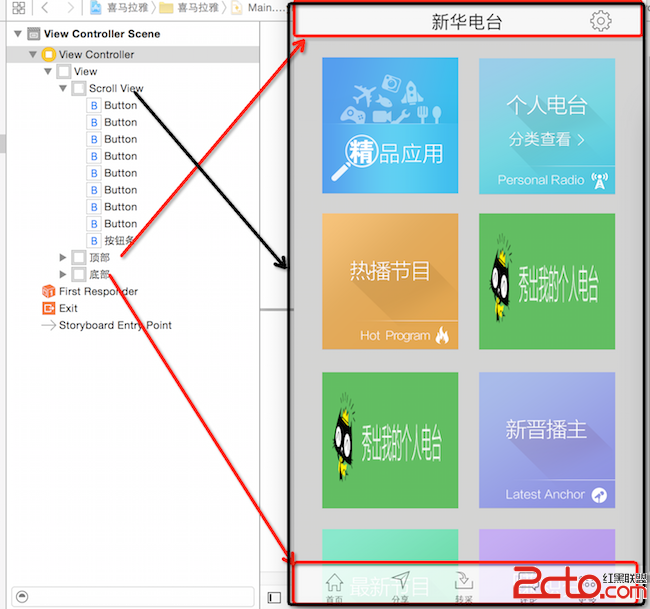The width and height of the screenshot is (650, 609).
Task: Tap green 秀出我的个人电台 tile beside 热播节目
Action: tap(547, 281)
